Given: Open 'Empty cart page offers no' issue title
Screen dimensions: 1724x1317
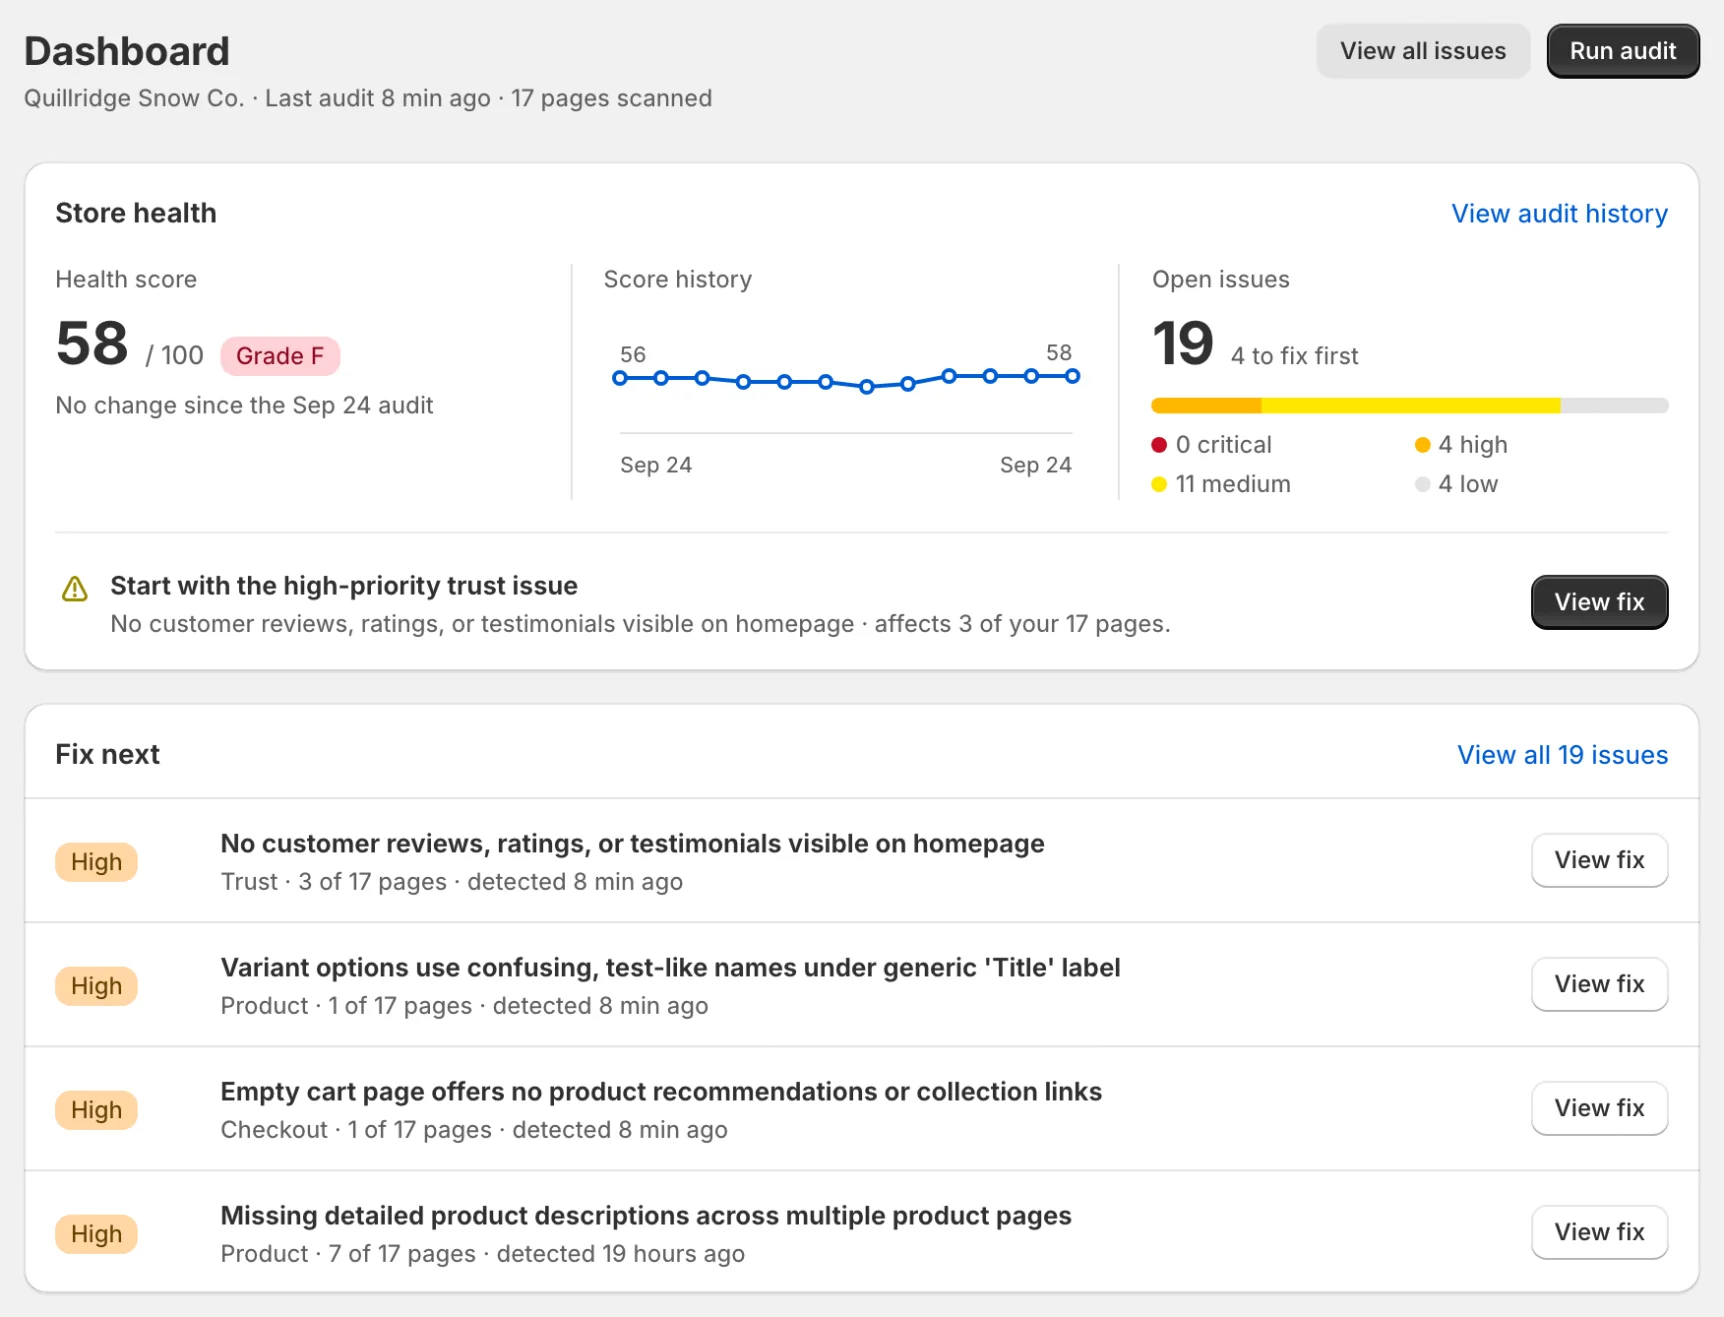Looking at the screenshot, I should (661, 1092).
